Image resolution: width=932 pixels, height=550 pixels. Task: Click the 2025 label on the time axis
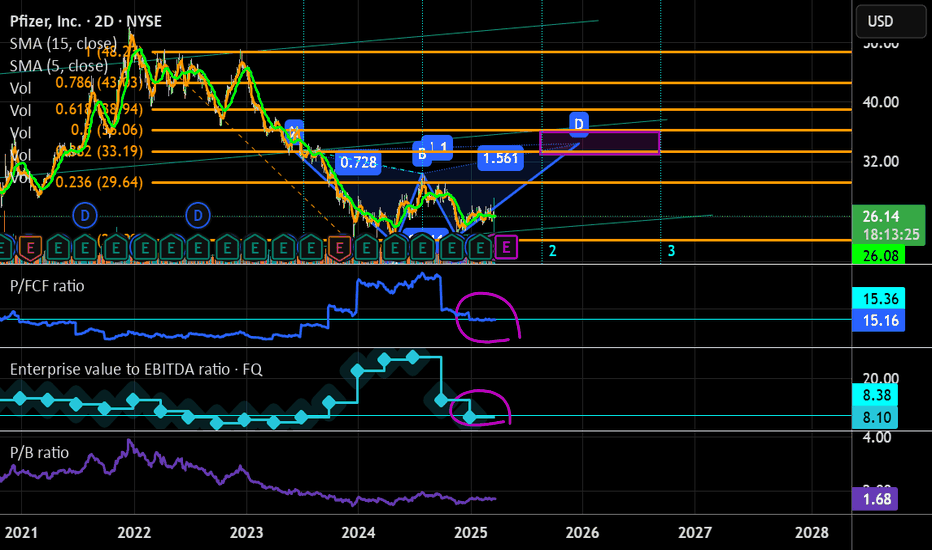click(x=471, y=532)
